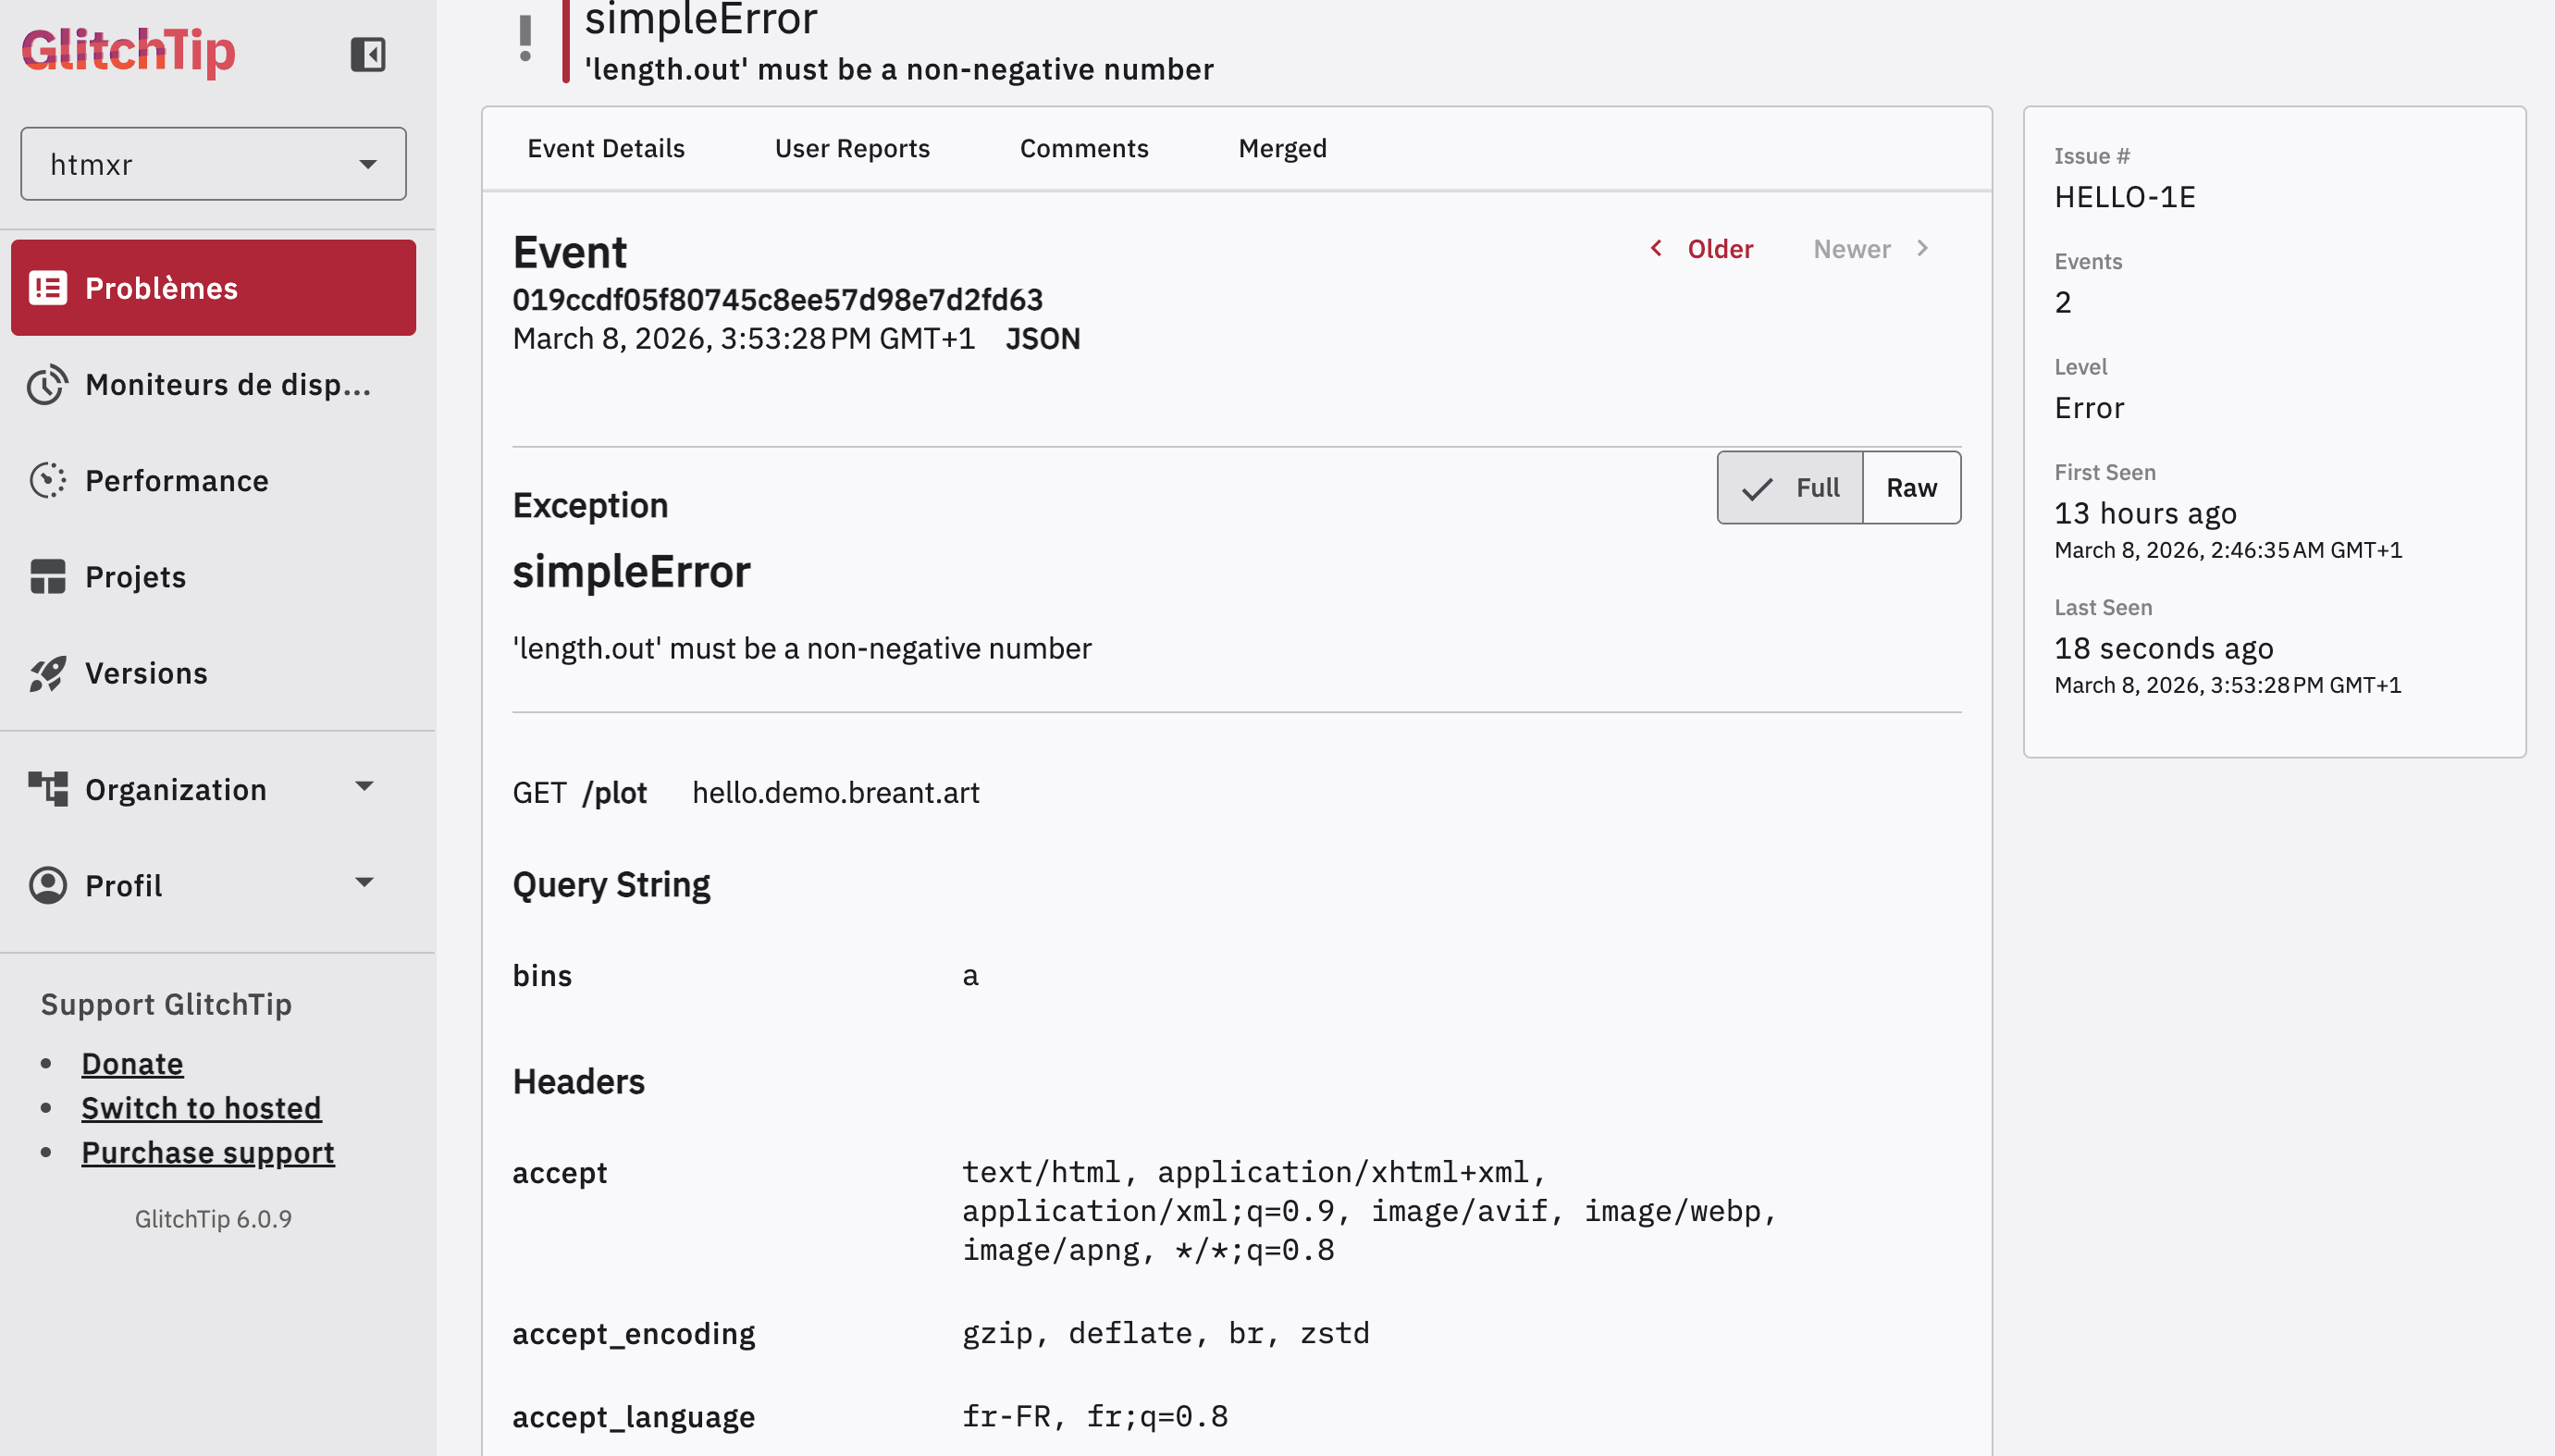Open Versions using the rocket icon

coord(48,672)
